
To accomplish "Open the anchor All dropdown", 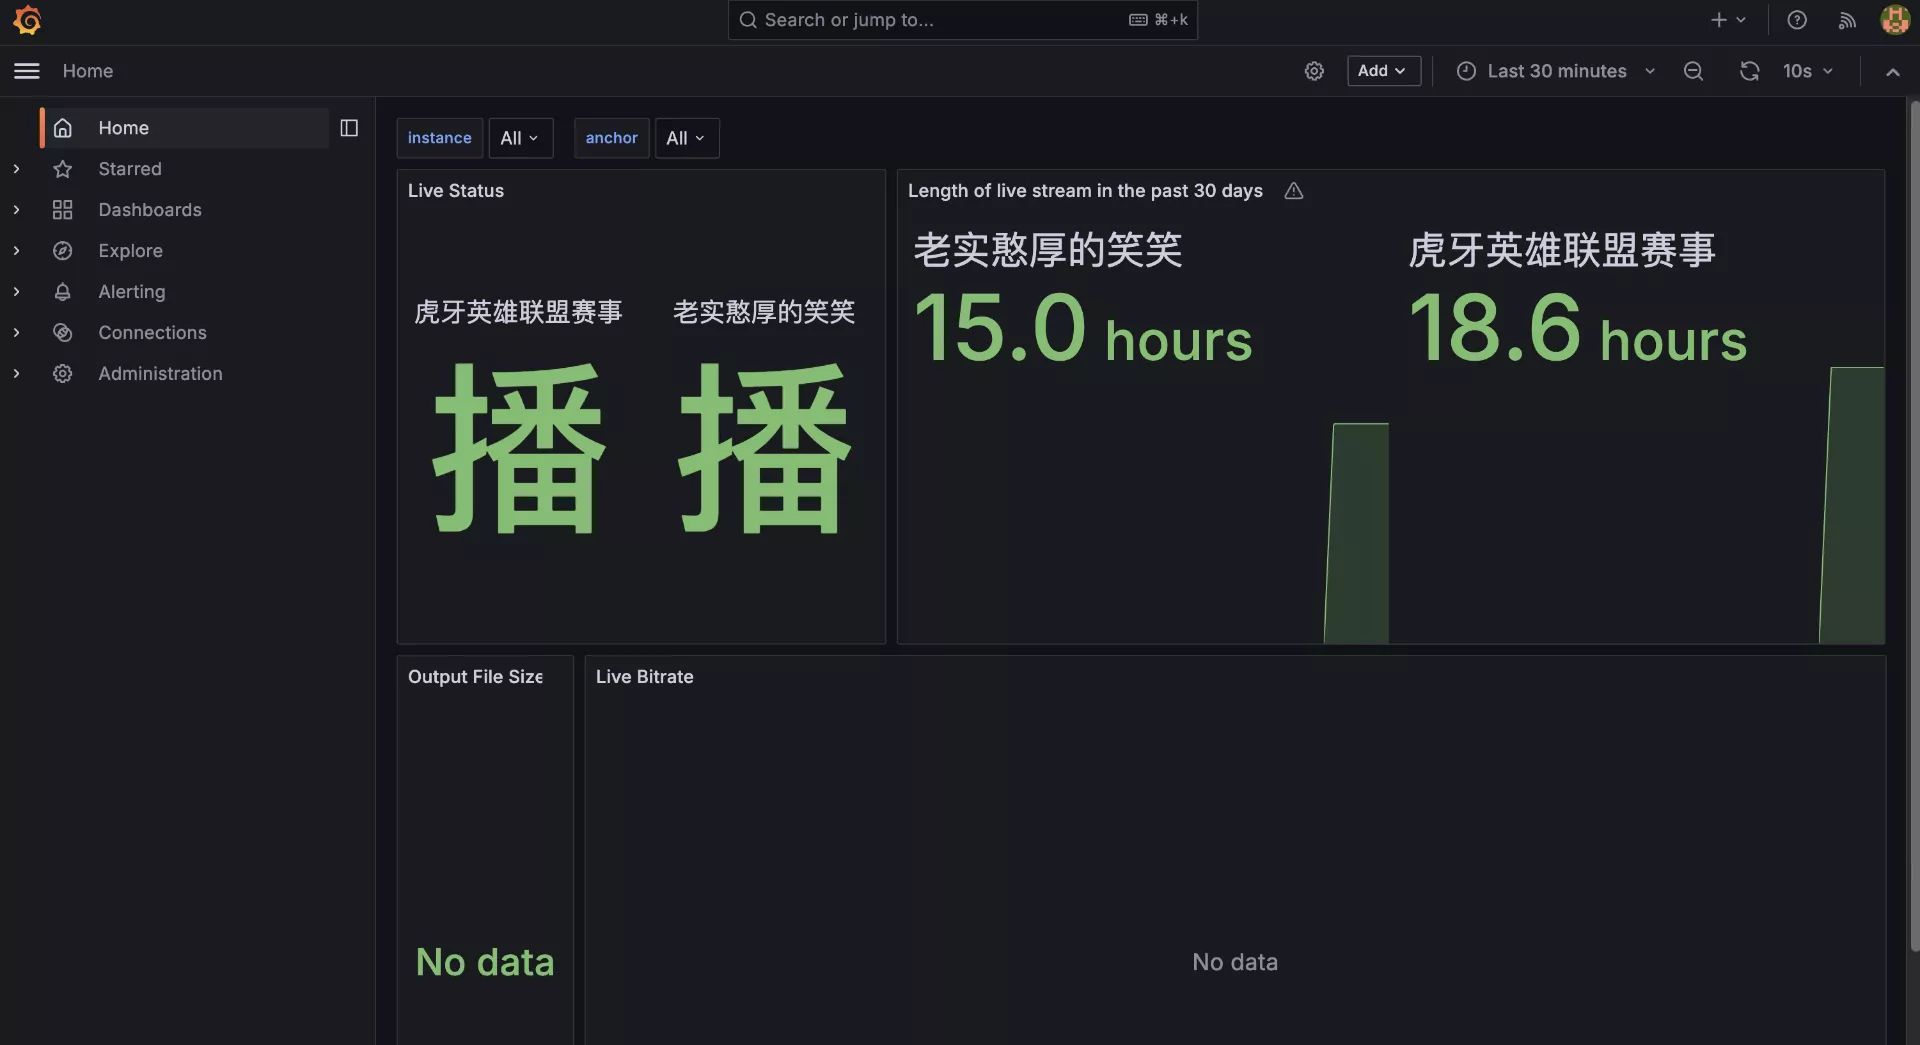I will point(686,138).
